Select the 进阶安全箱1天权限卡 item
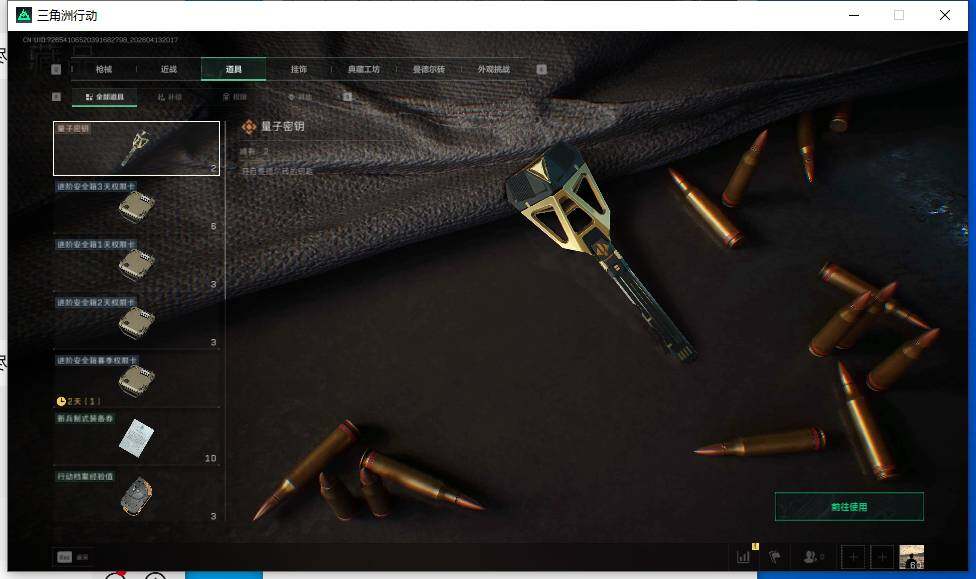Image resolution: width=976 pixels, height=579 pixels. point(136,264)
